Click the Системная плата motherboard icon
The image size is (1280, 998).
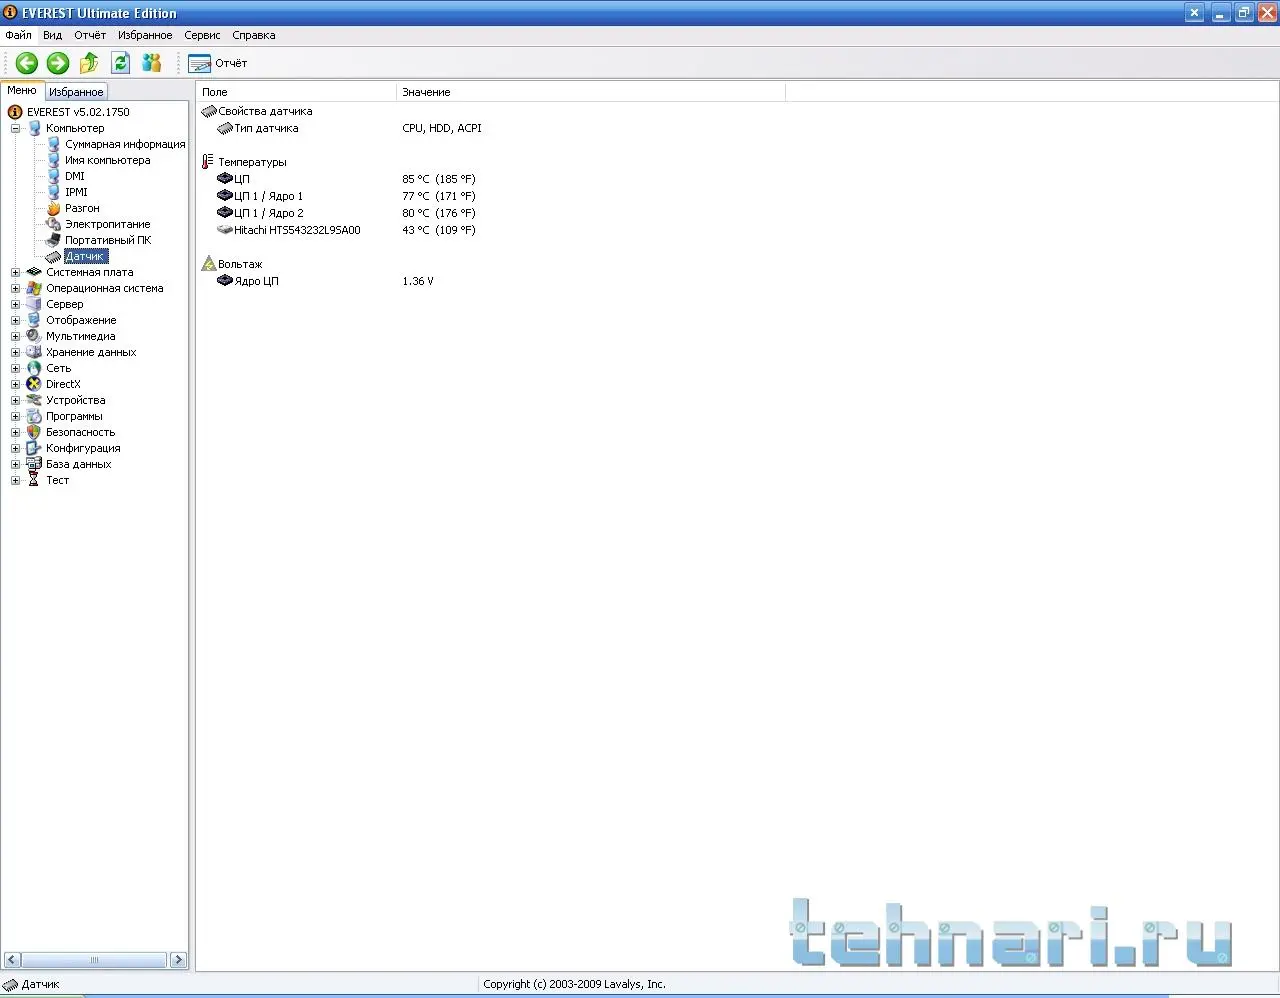(x=34, y=272)
